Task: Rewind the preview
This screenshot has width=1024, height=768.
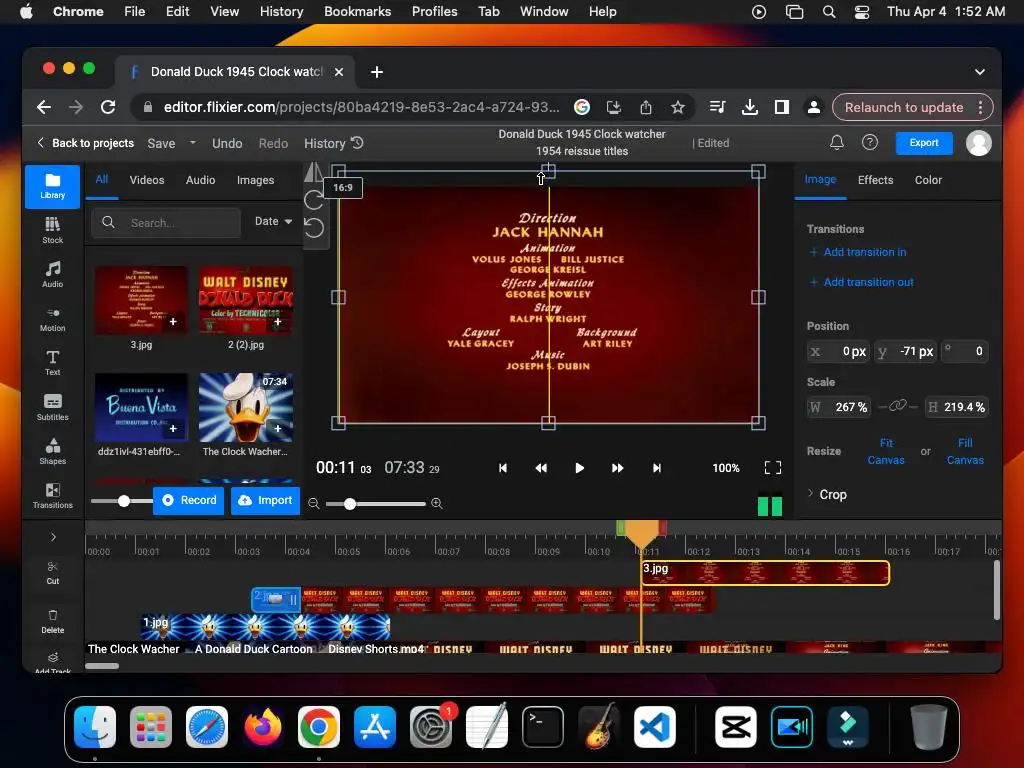Action: click(541, 468)
